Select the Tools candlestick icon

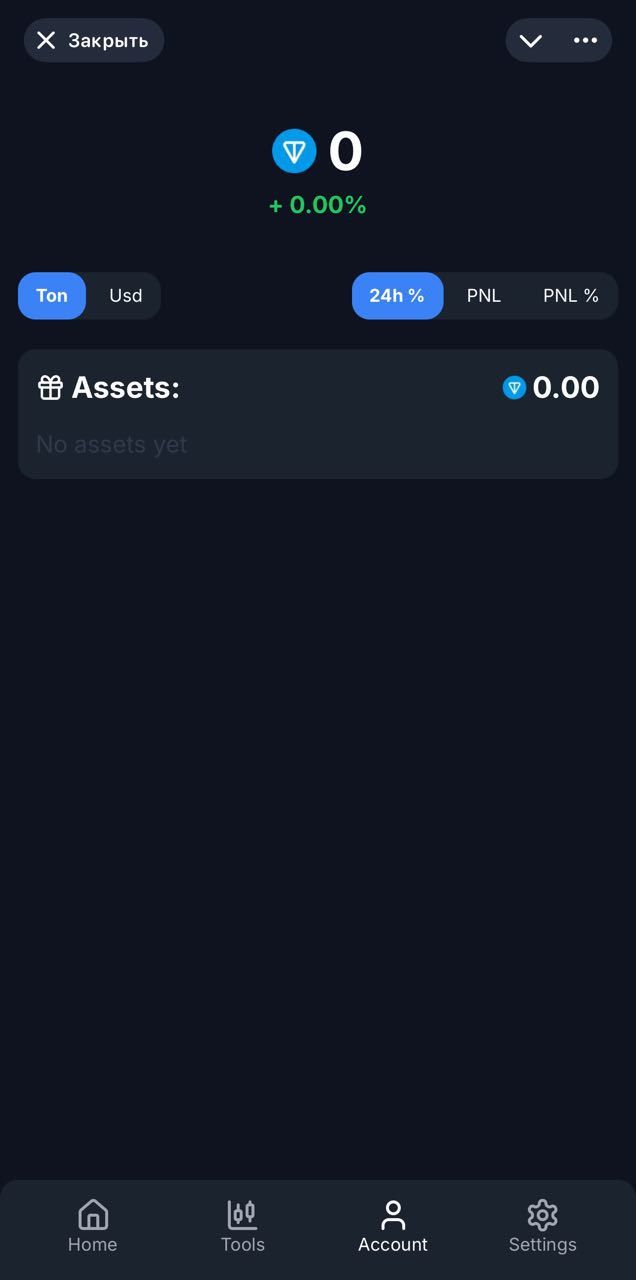pyautogui.click(x=242, y=1213)
